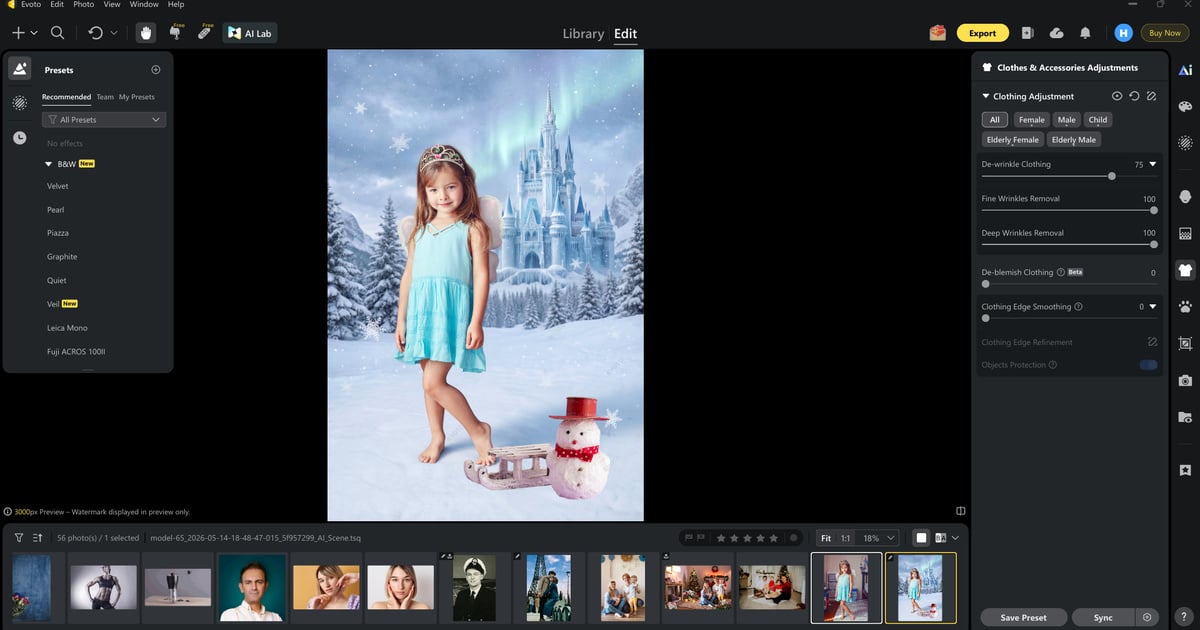Click the Clothing Adjustment brush mask icon
The height and width of the screenshot is (630, 1200).
pos(1152,96)
